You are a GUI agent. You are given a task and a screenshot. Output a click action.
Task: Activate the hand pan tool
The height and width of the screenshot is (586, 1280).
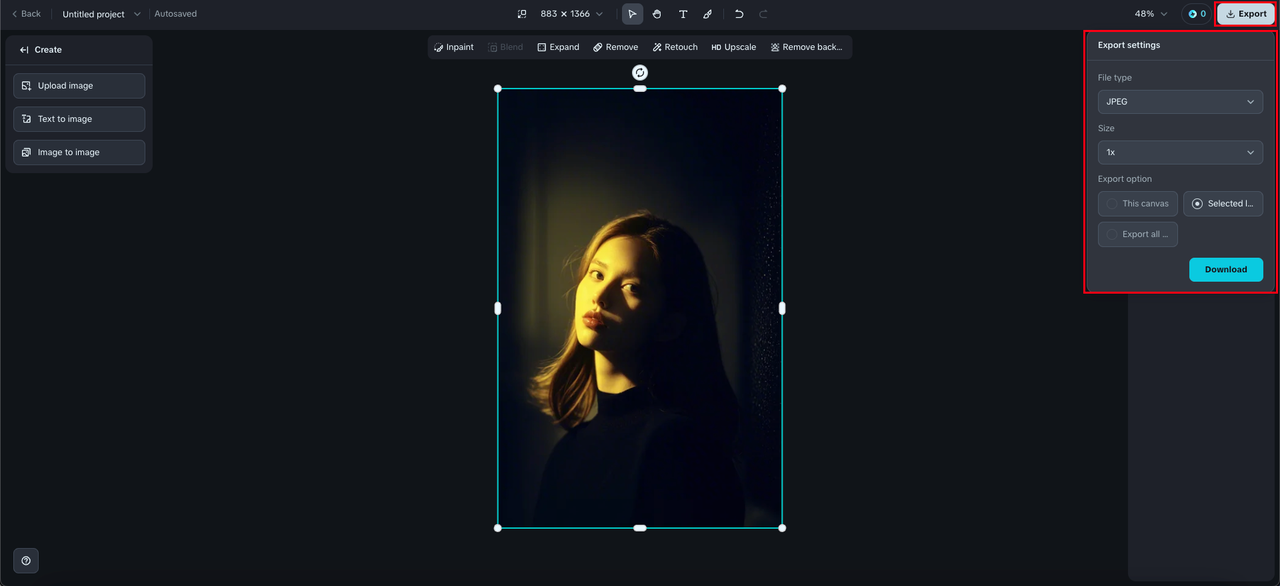(x=657, y=14)
